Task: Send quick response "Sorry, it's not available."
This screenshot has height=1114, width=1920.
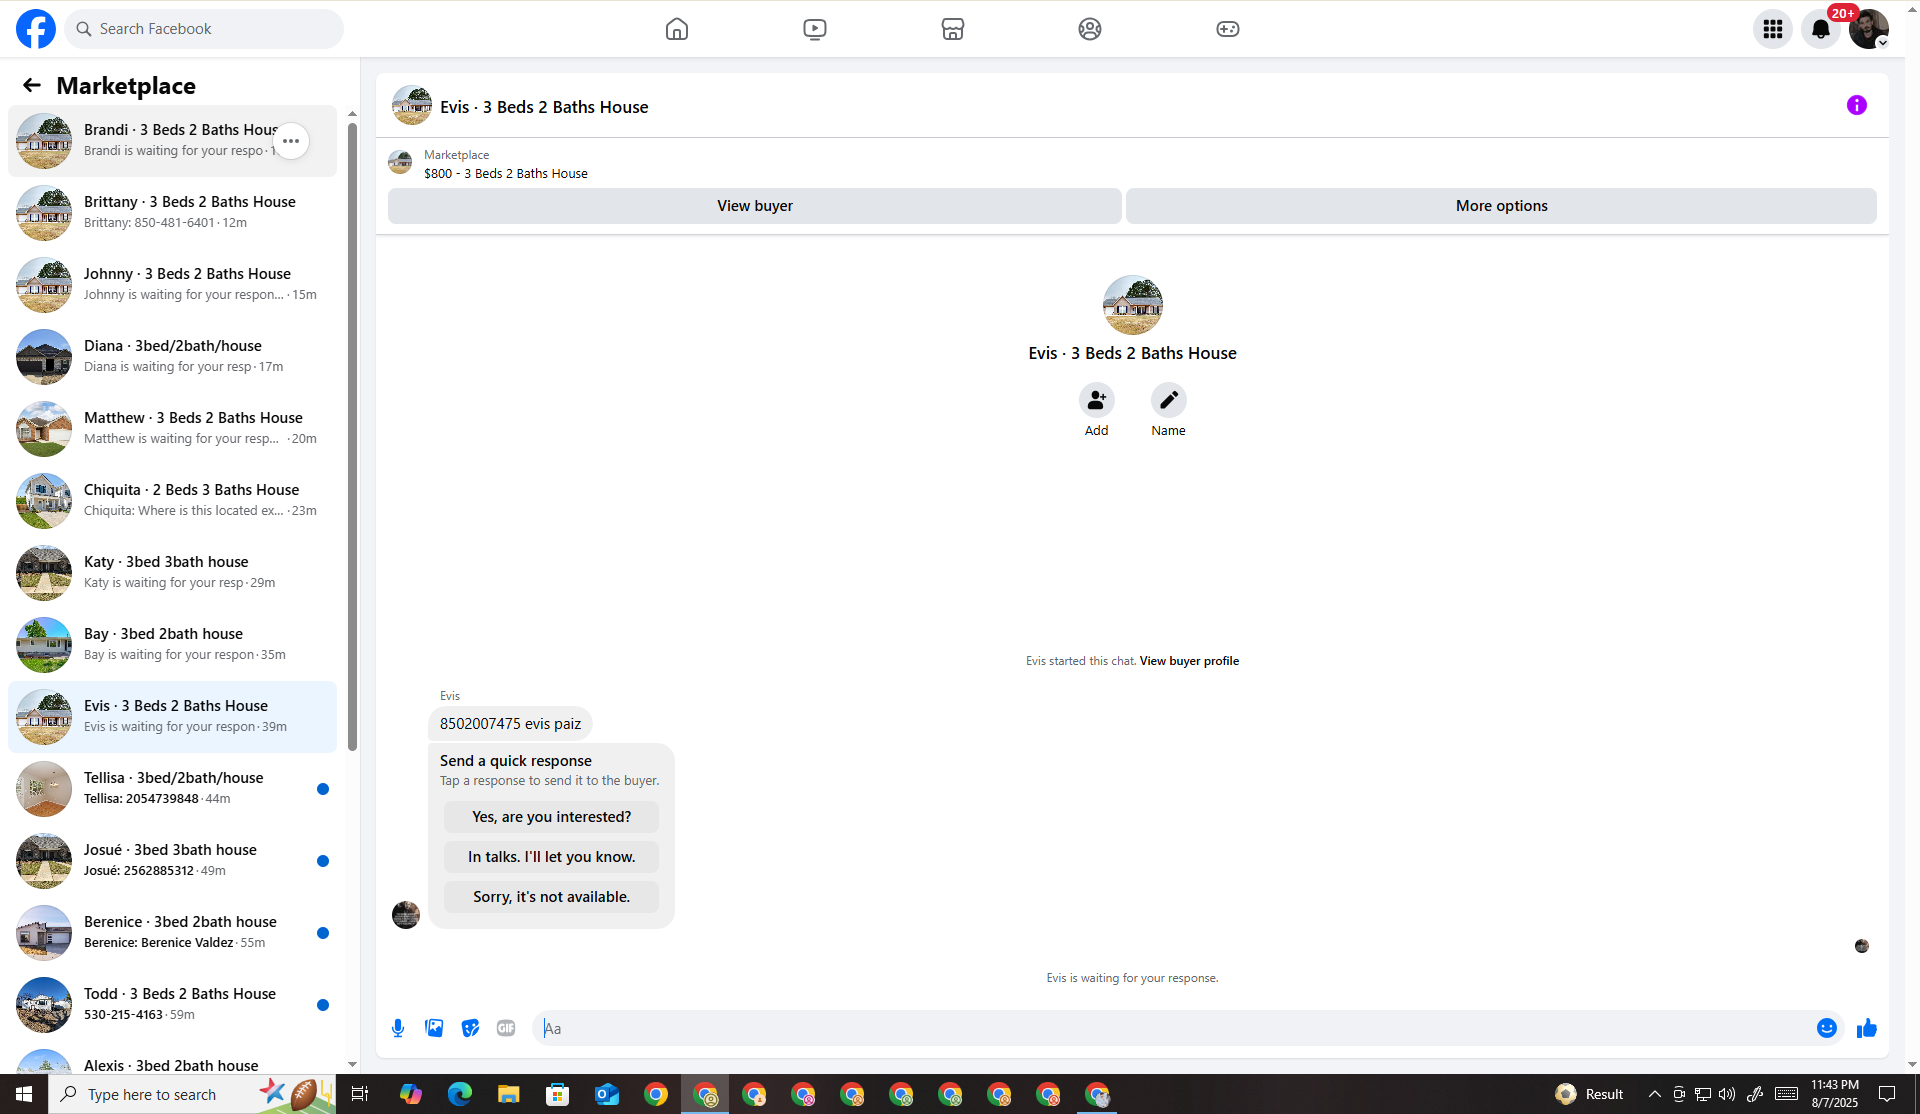Action: 551,897
